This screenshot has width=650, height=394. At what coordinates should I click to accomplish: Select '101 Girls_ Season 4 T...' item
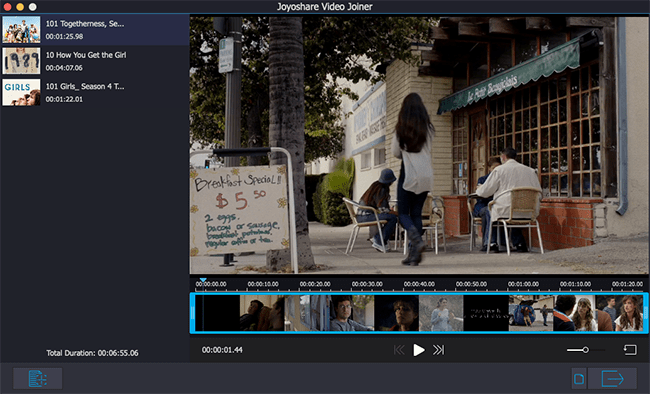click(85, 86)
